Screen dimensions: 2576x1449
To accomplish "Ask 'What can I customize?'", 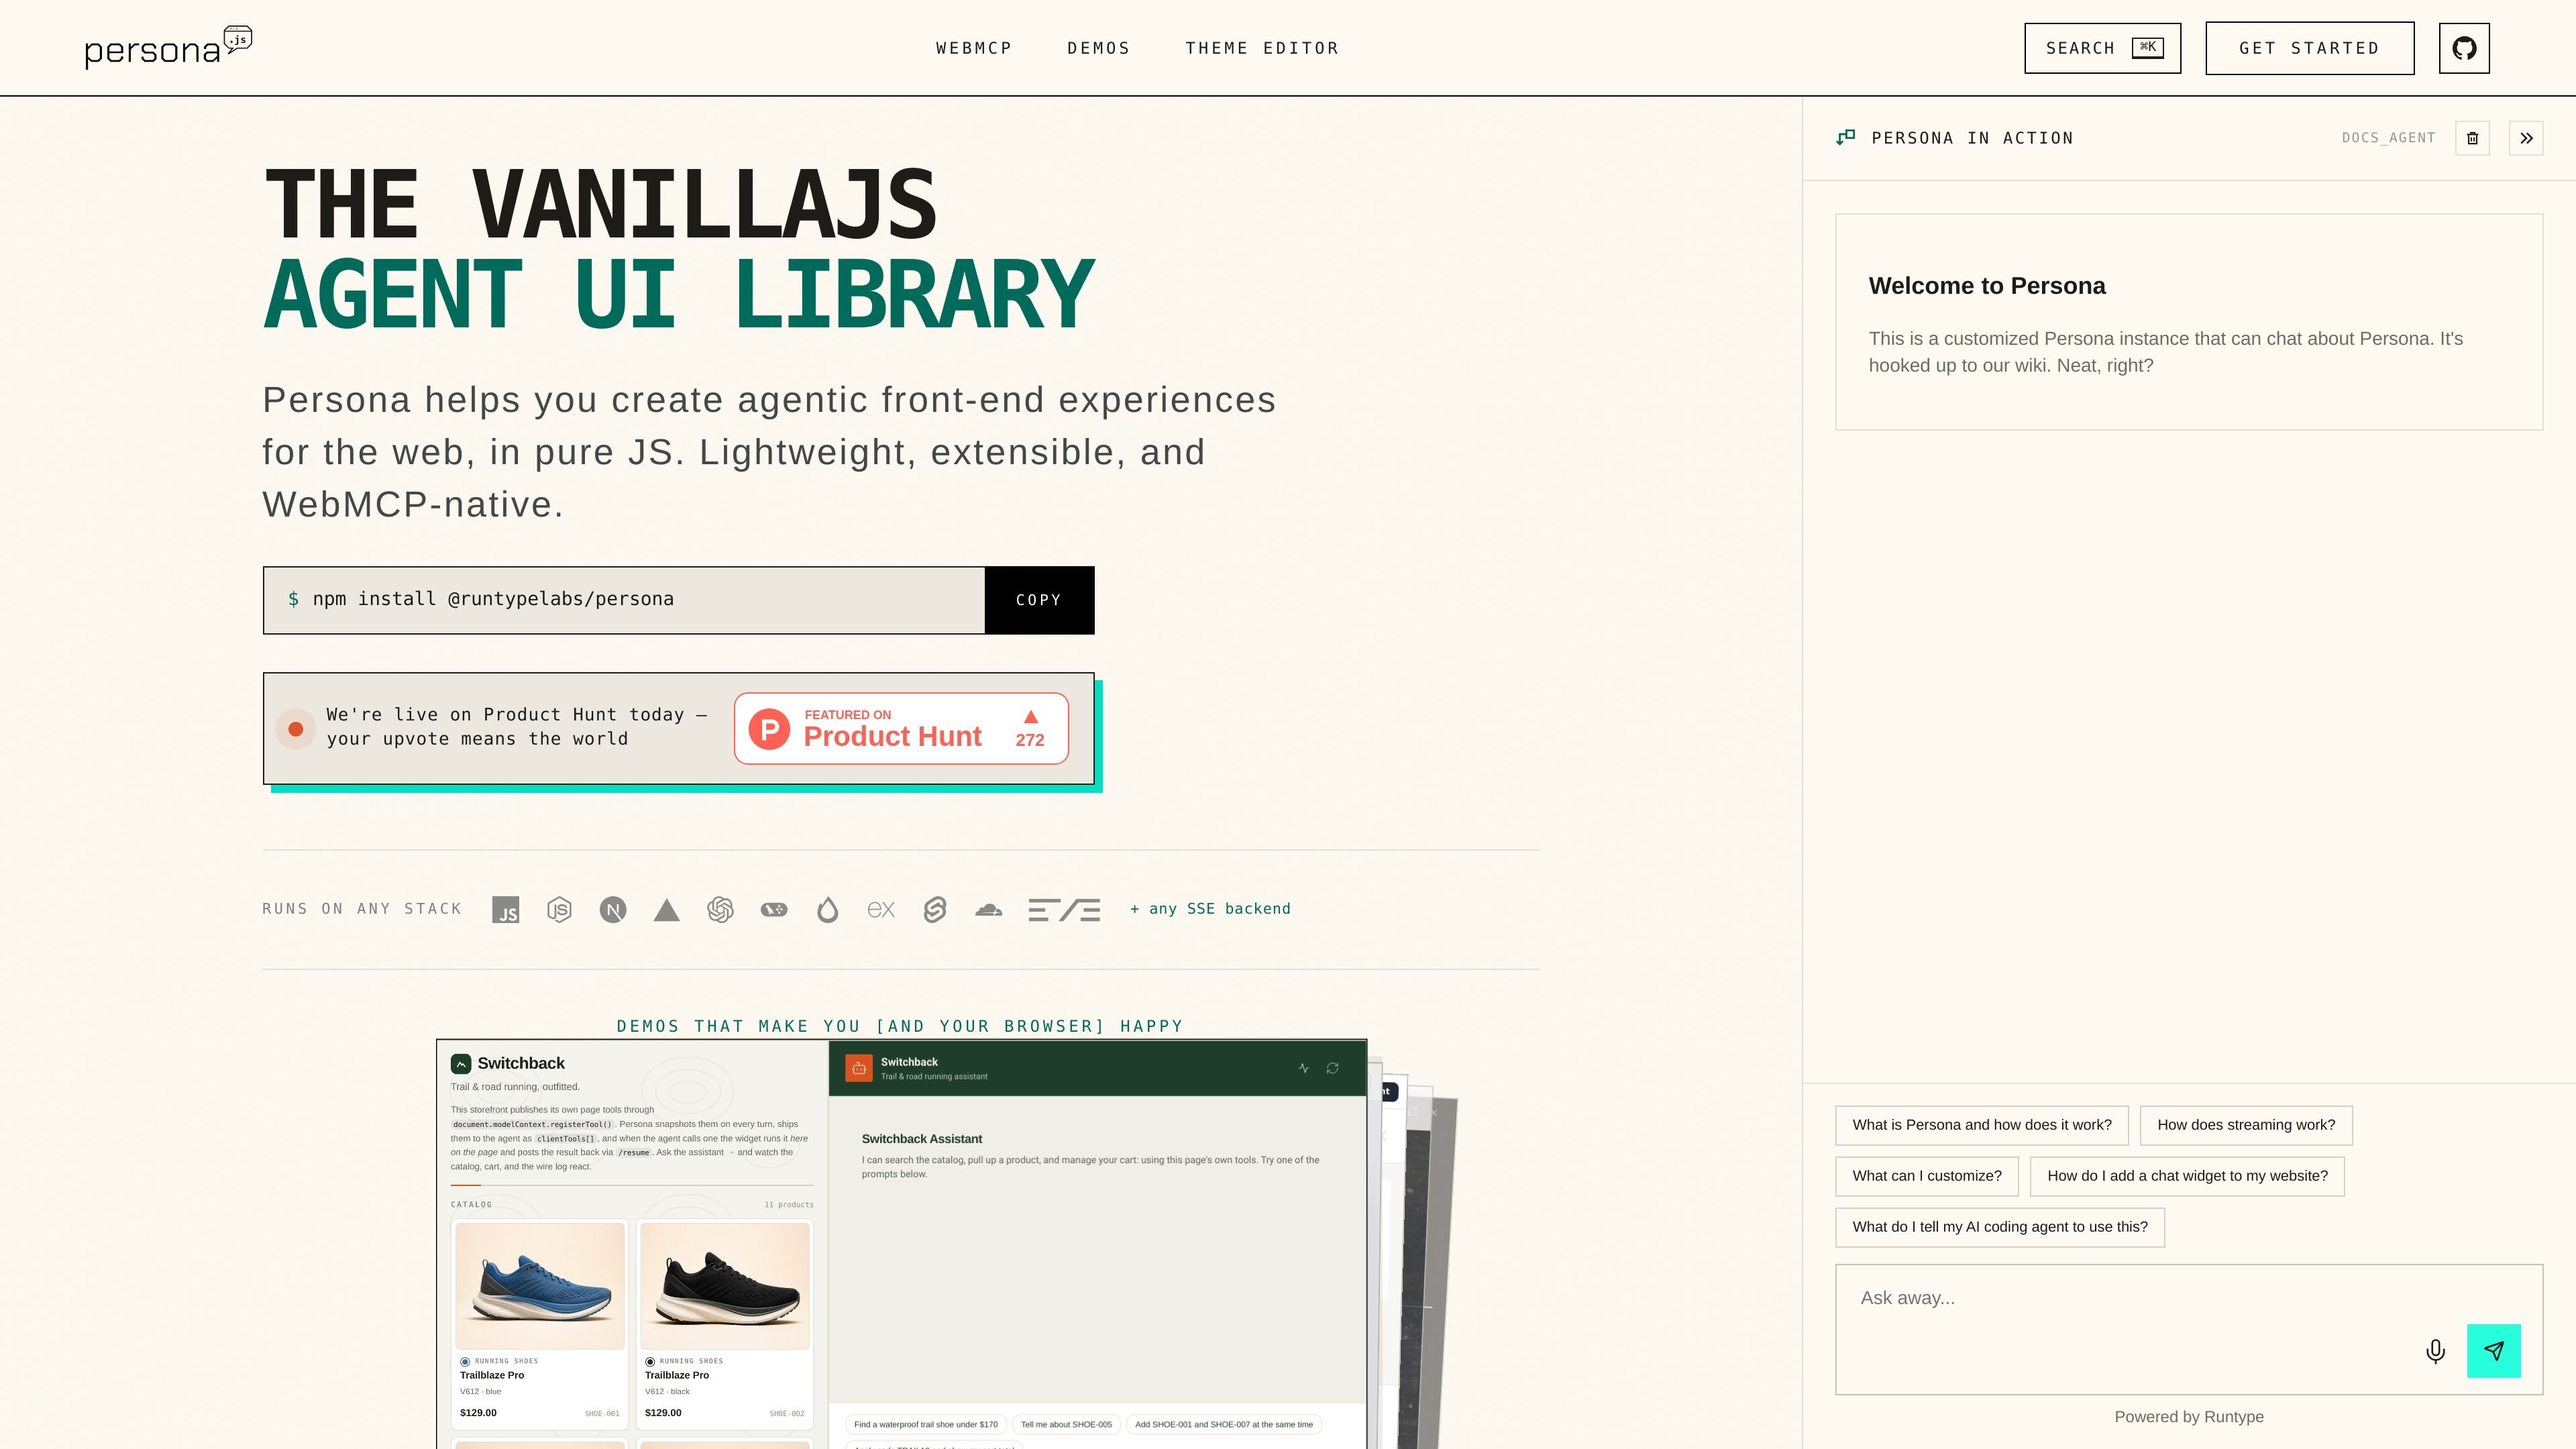I will click(1927, 1177).
